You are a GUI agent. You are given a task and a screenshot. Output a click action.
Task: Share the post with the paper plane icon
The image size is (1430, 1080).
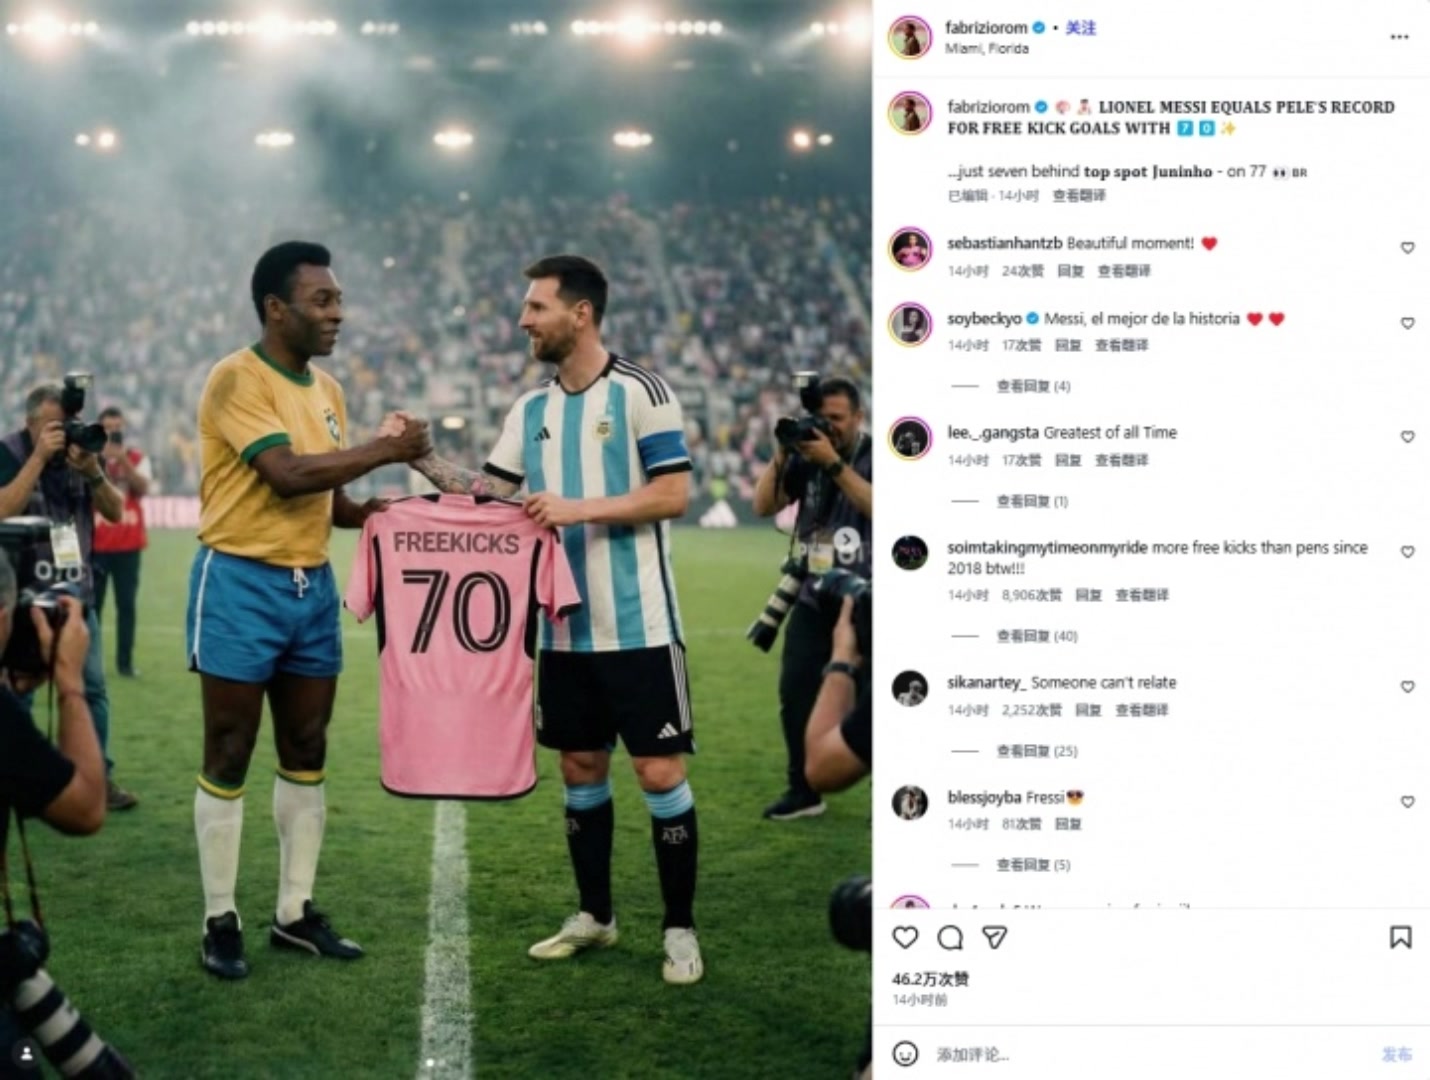[994, 937]
